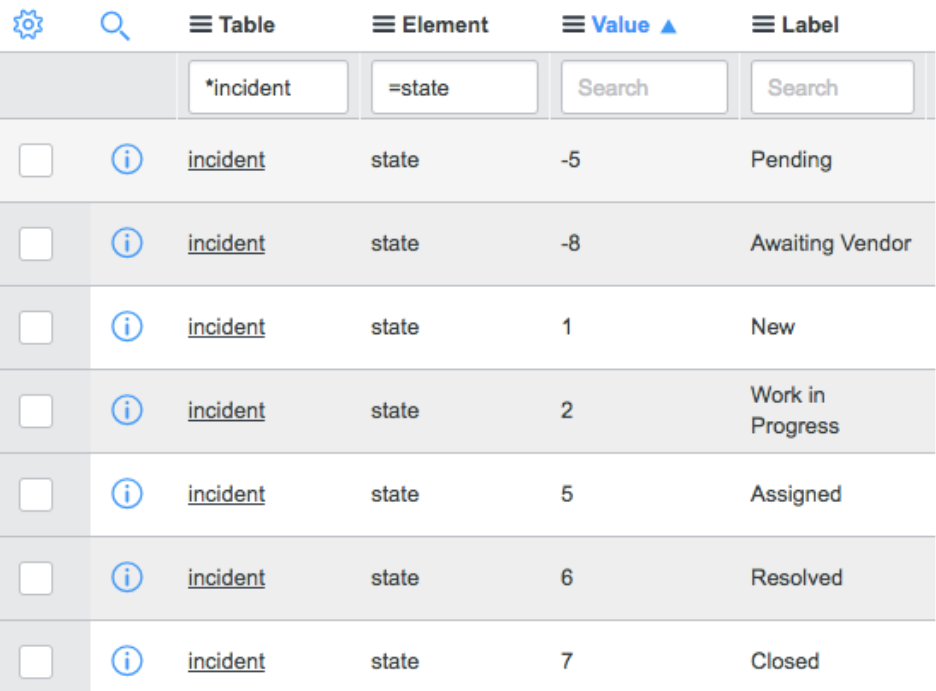Viewport: 936px width, 691px height.
Task: Click info icon beside Awaiting Vendor row
Action: [127, 243]
